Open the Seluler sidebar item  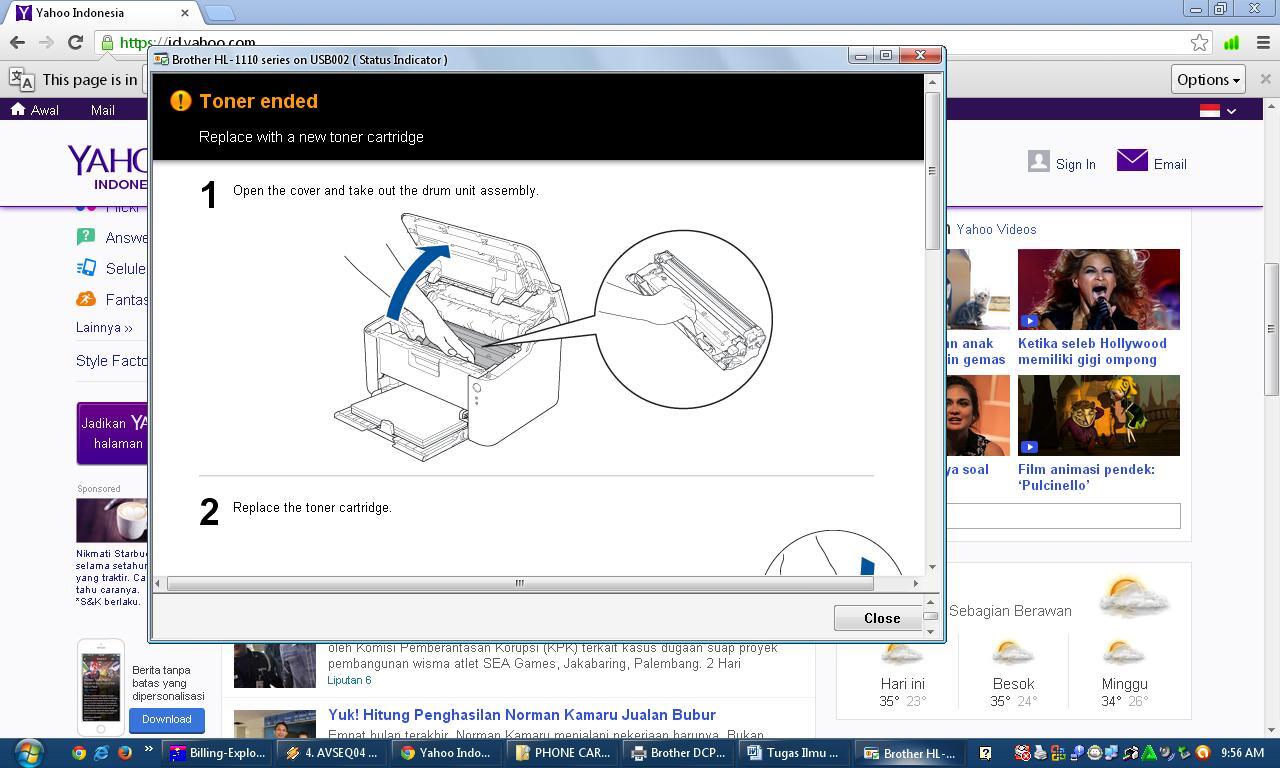[x=112, y=268]
